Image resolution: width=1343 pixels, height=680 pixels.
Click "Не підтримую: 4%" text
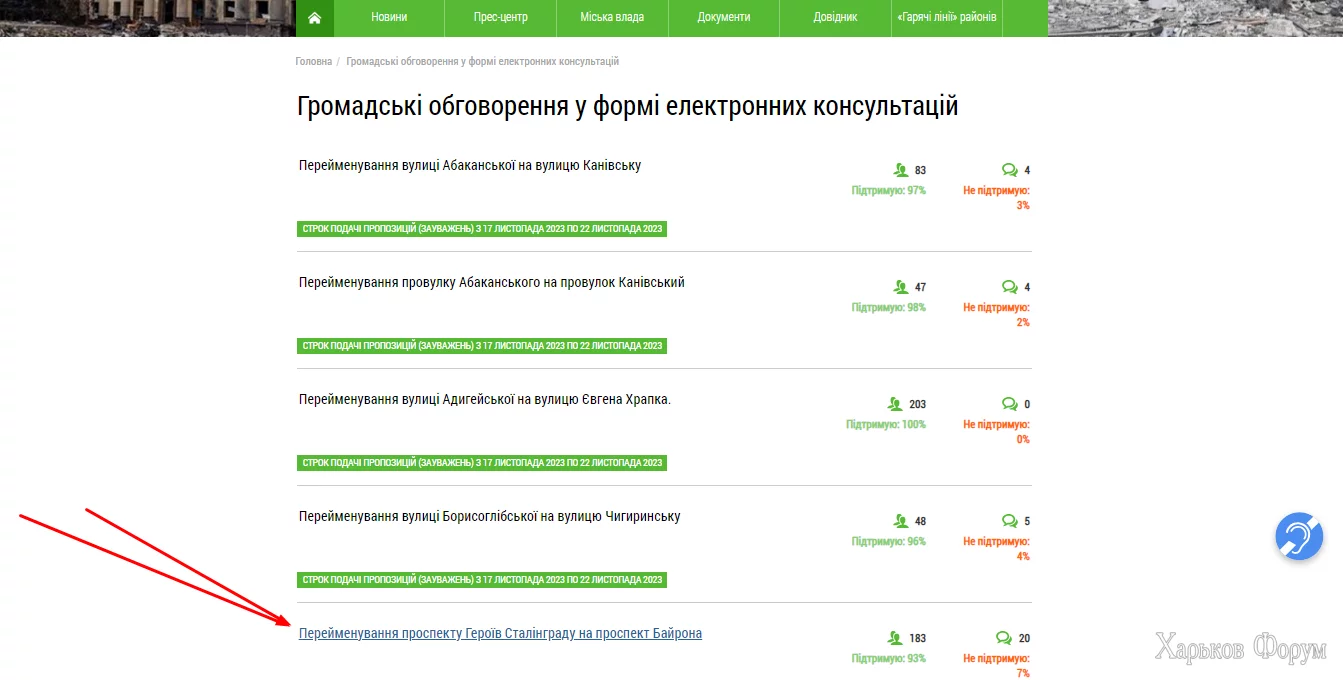[x=996, y=548]
